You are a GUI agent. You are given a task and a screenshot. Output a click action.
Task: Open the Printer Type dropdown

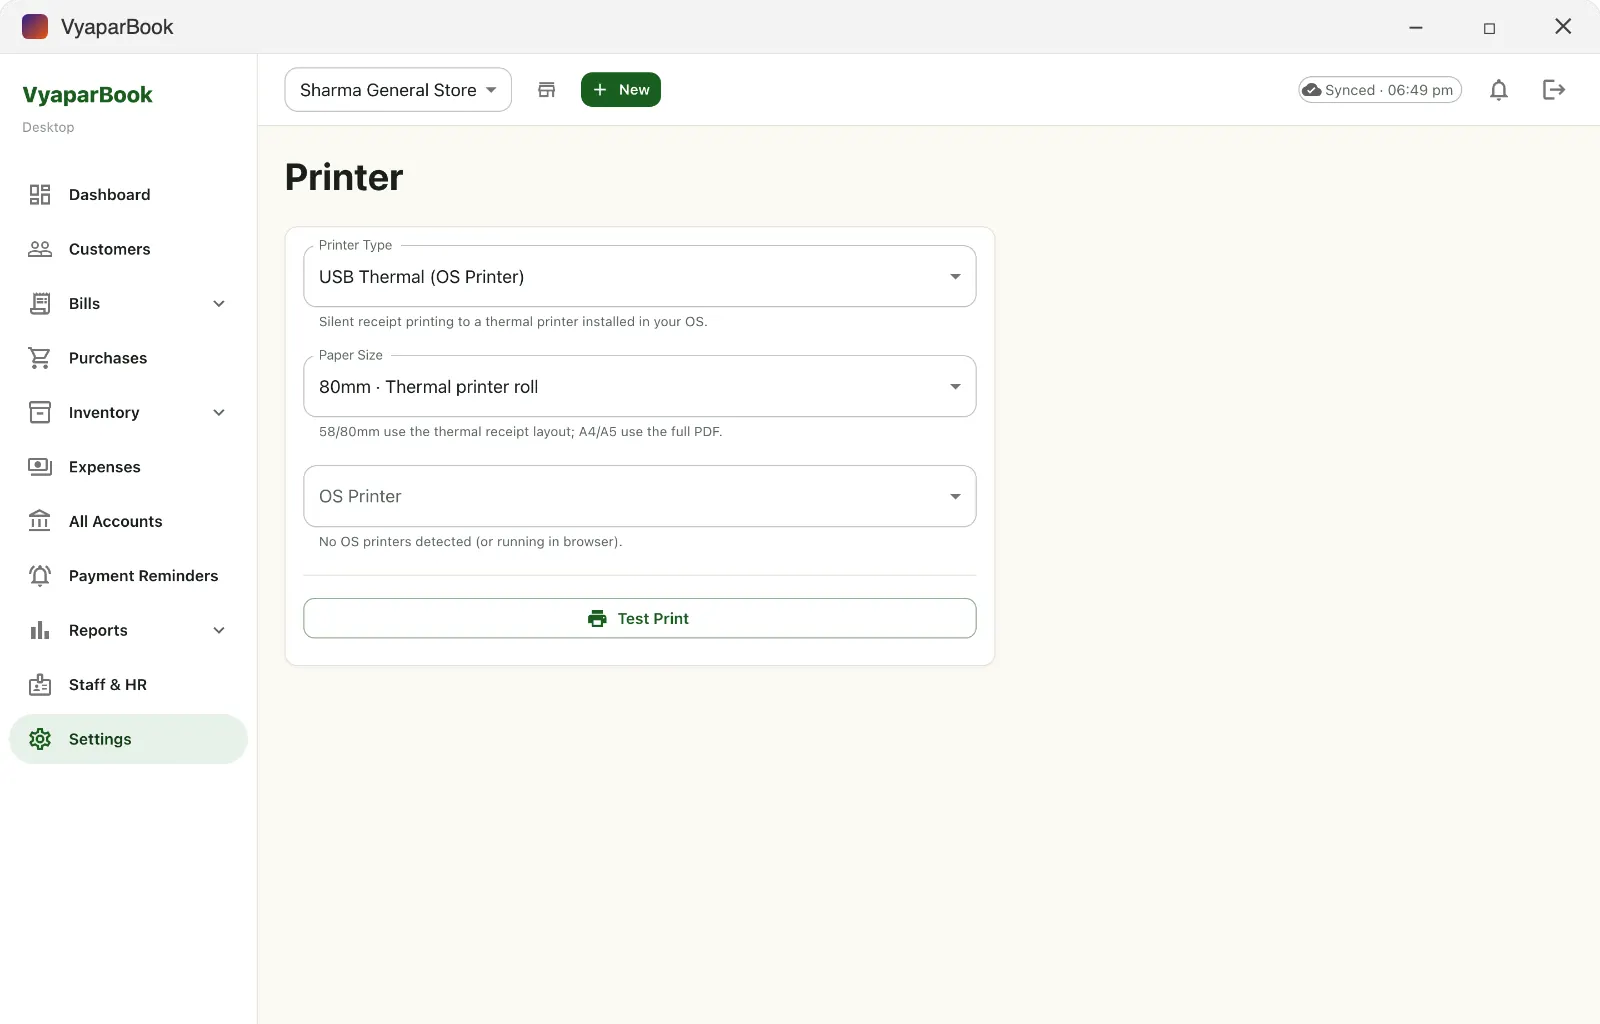640,277
